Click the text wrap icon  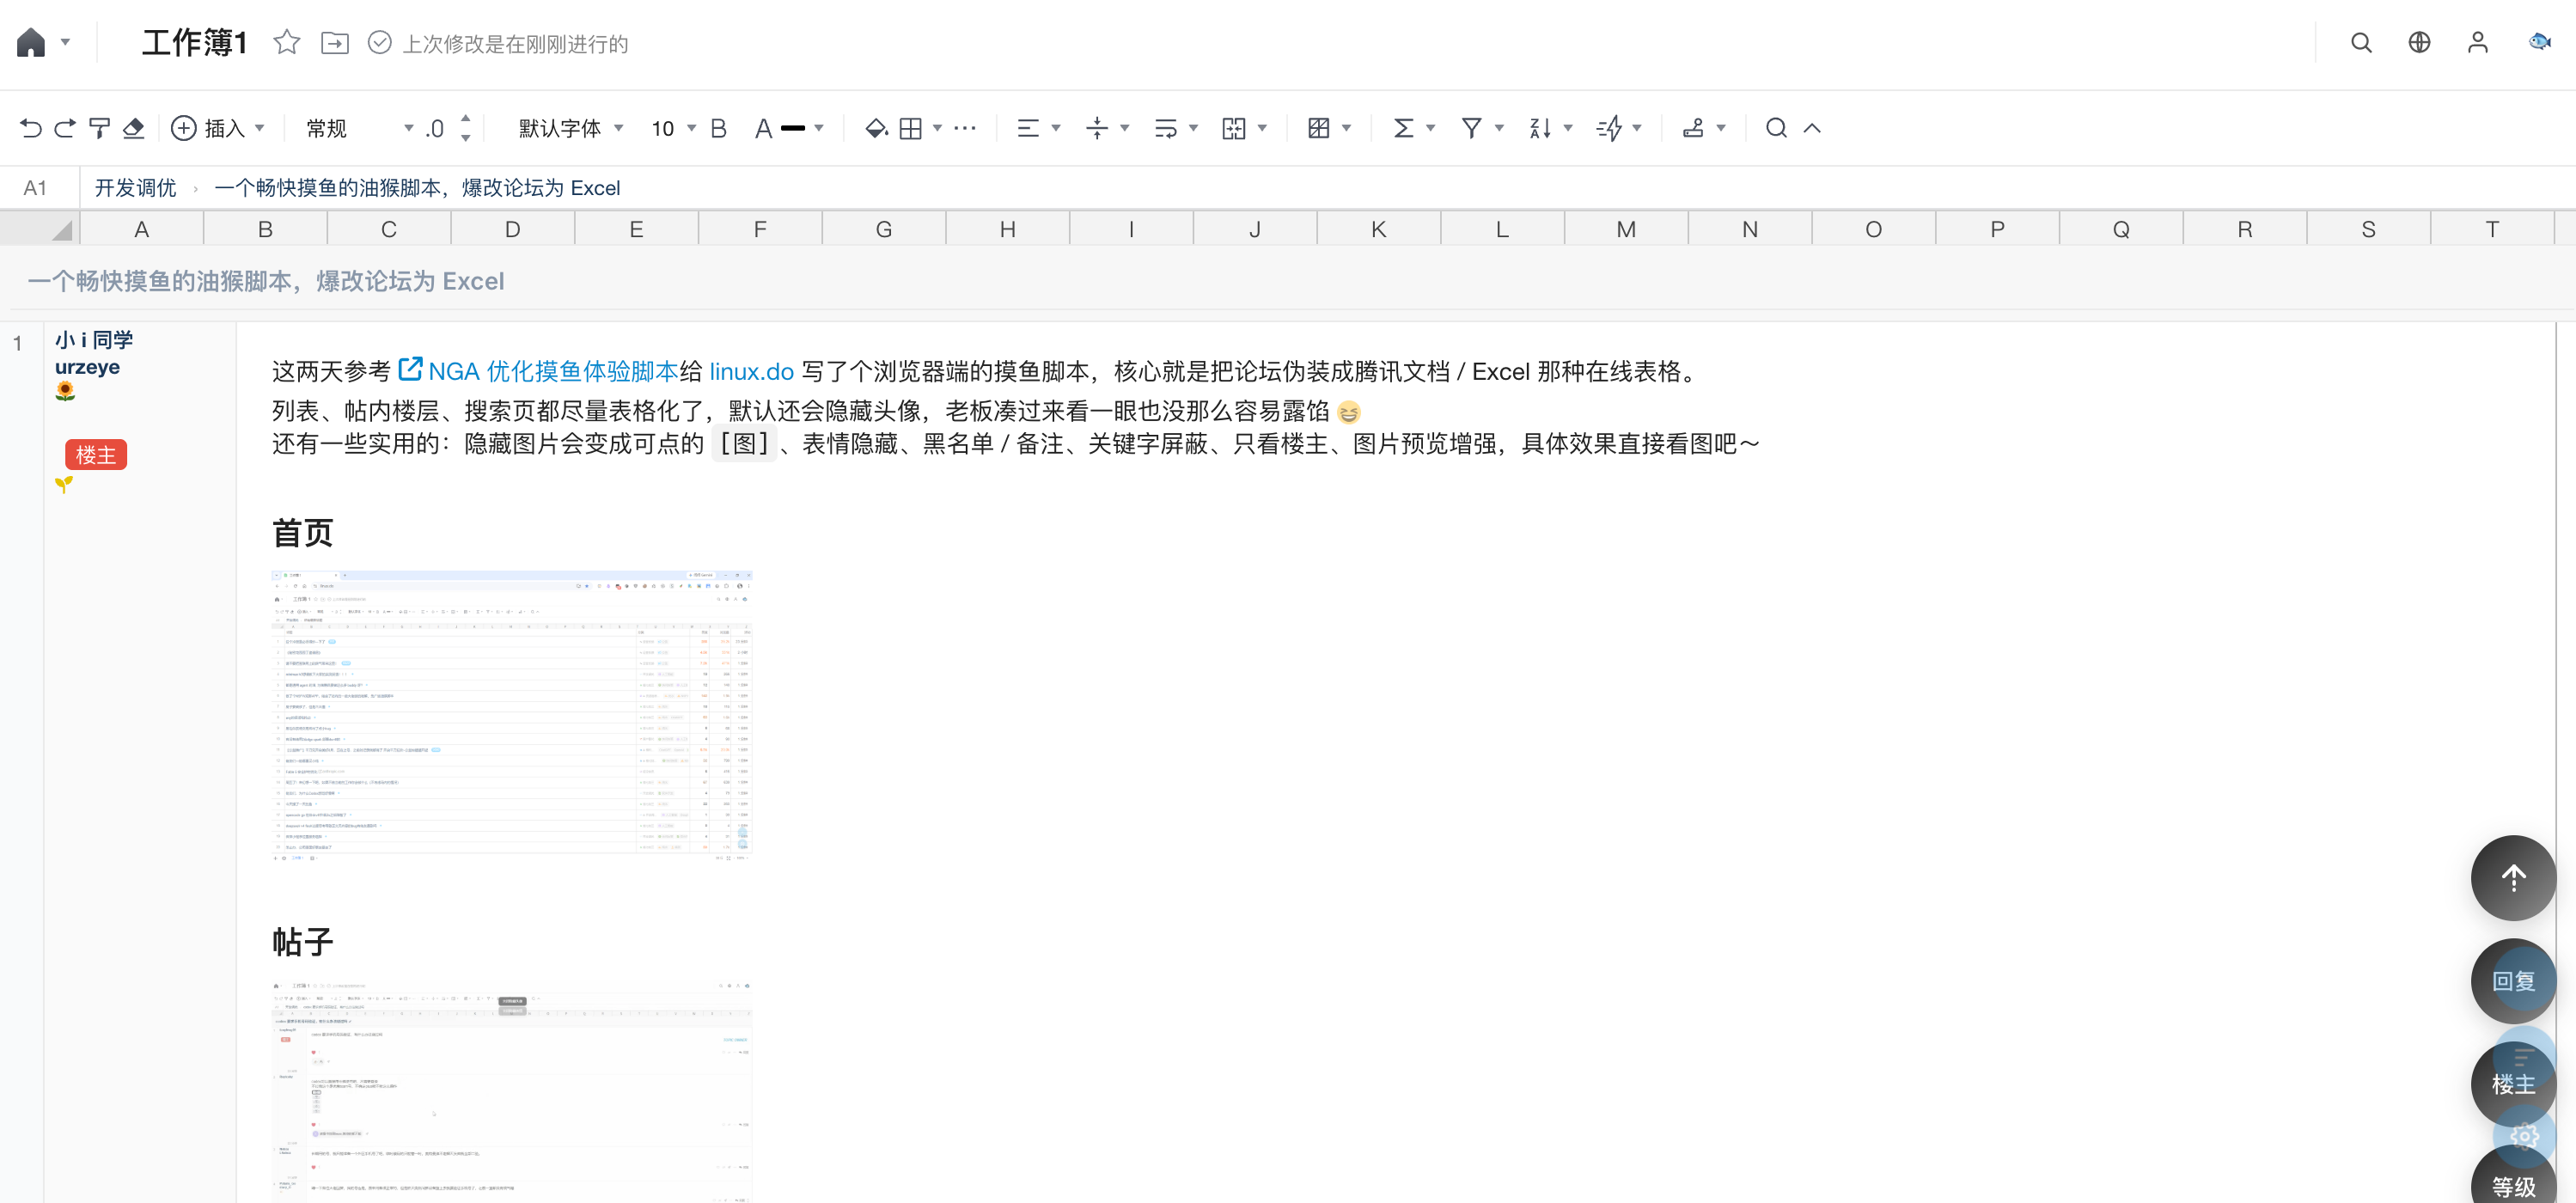(1166, 128)
